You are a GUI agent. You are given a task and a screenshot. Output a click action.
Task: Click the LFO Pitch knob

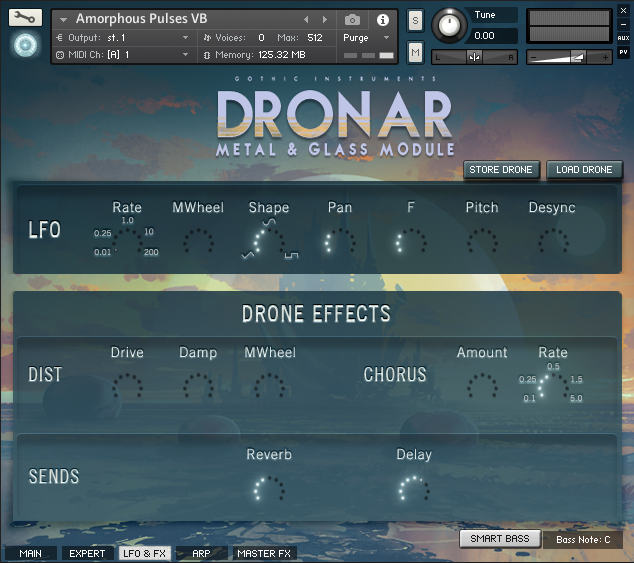click(482, 242)
